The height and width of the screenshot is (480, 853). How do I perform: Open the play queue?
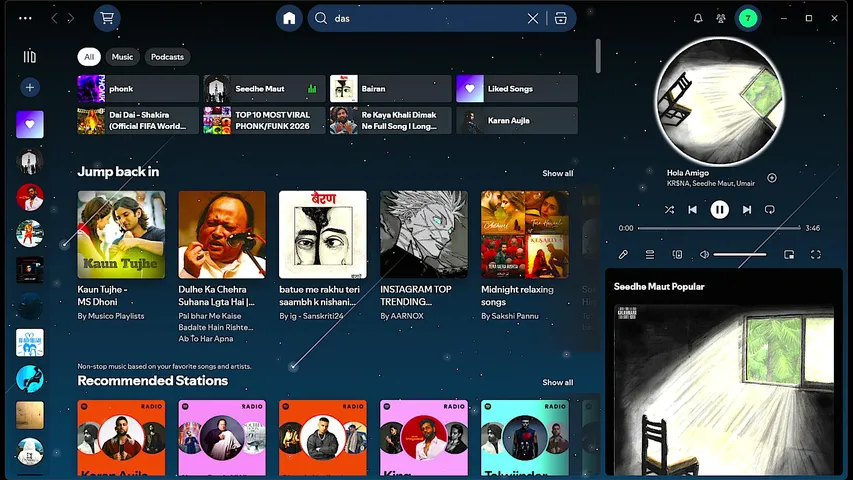coord(650,254)
